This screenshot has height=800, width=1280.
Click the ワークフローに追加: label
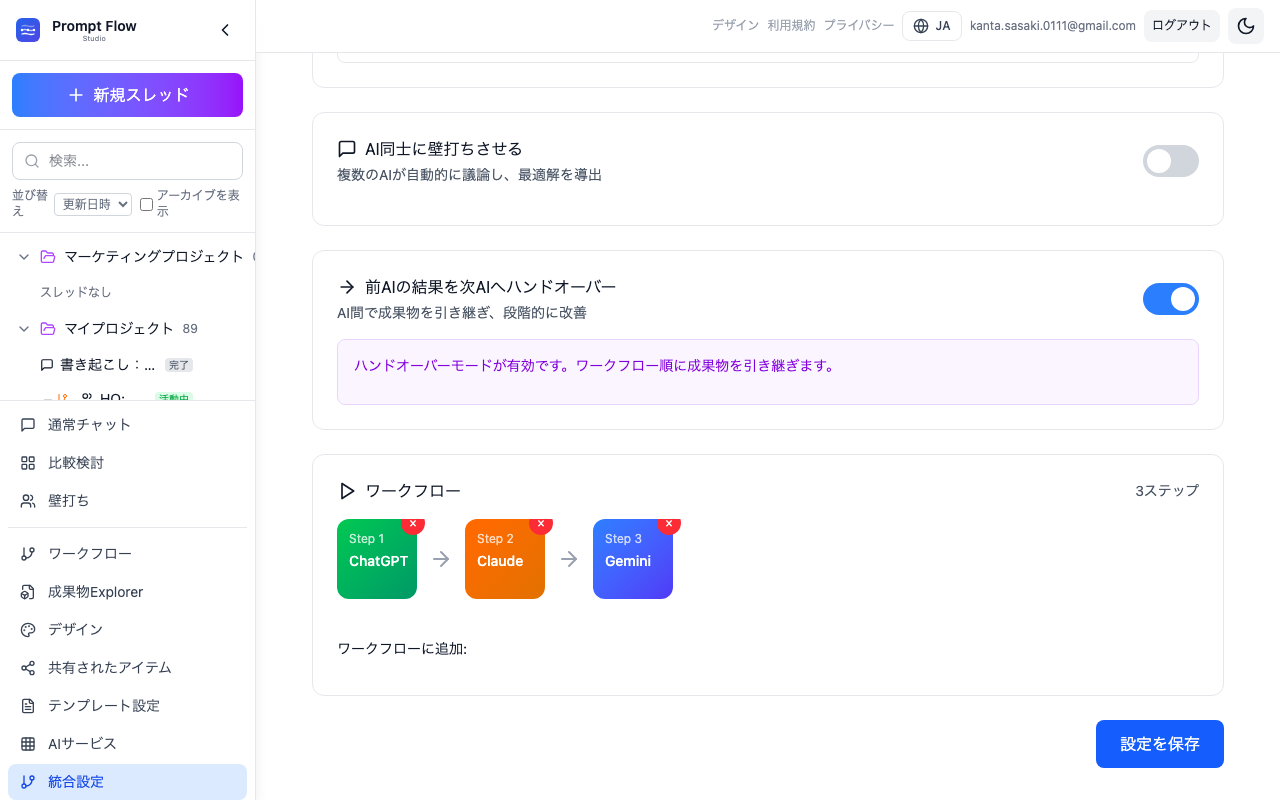pyautogui.click(x=402, y=649)
